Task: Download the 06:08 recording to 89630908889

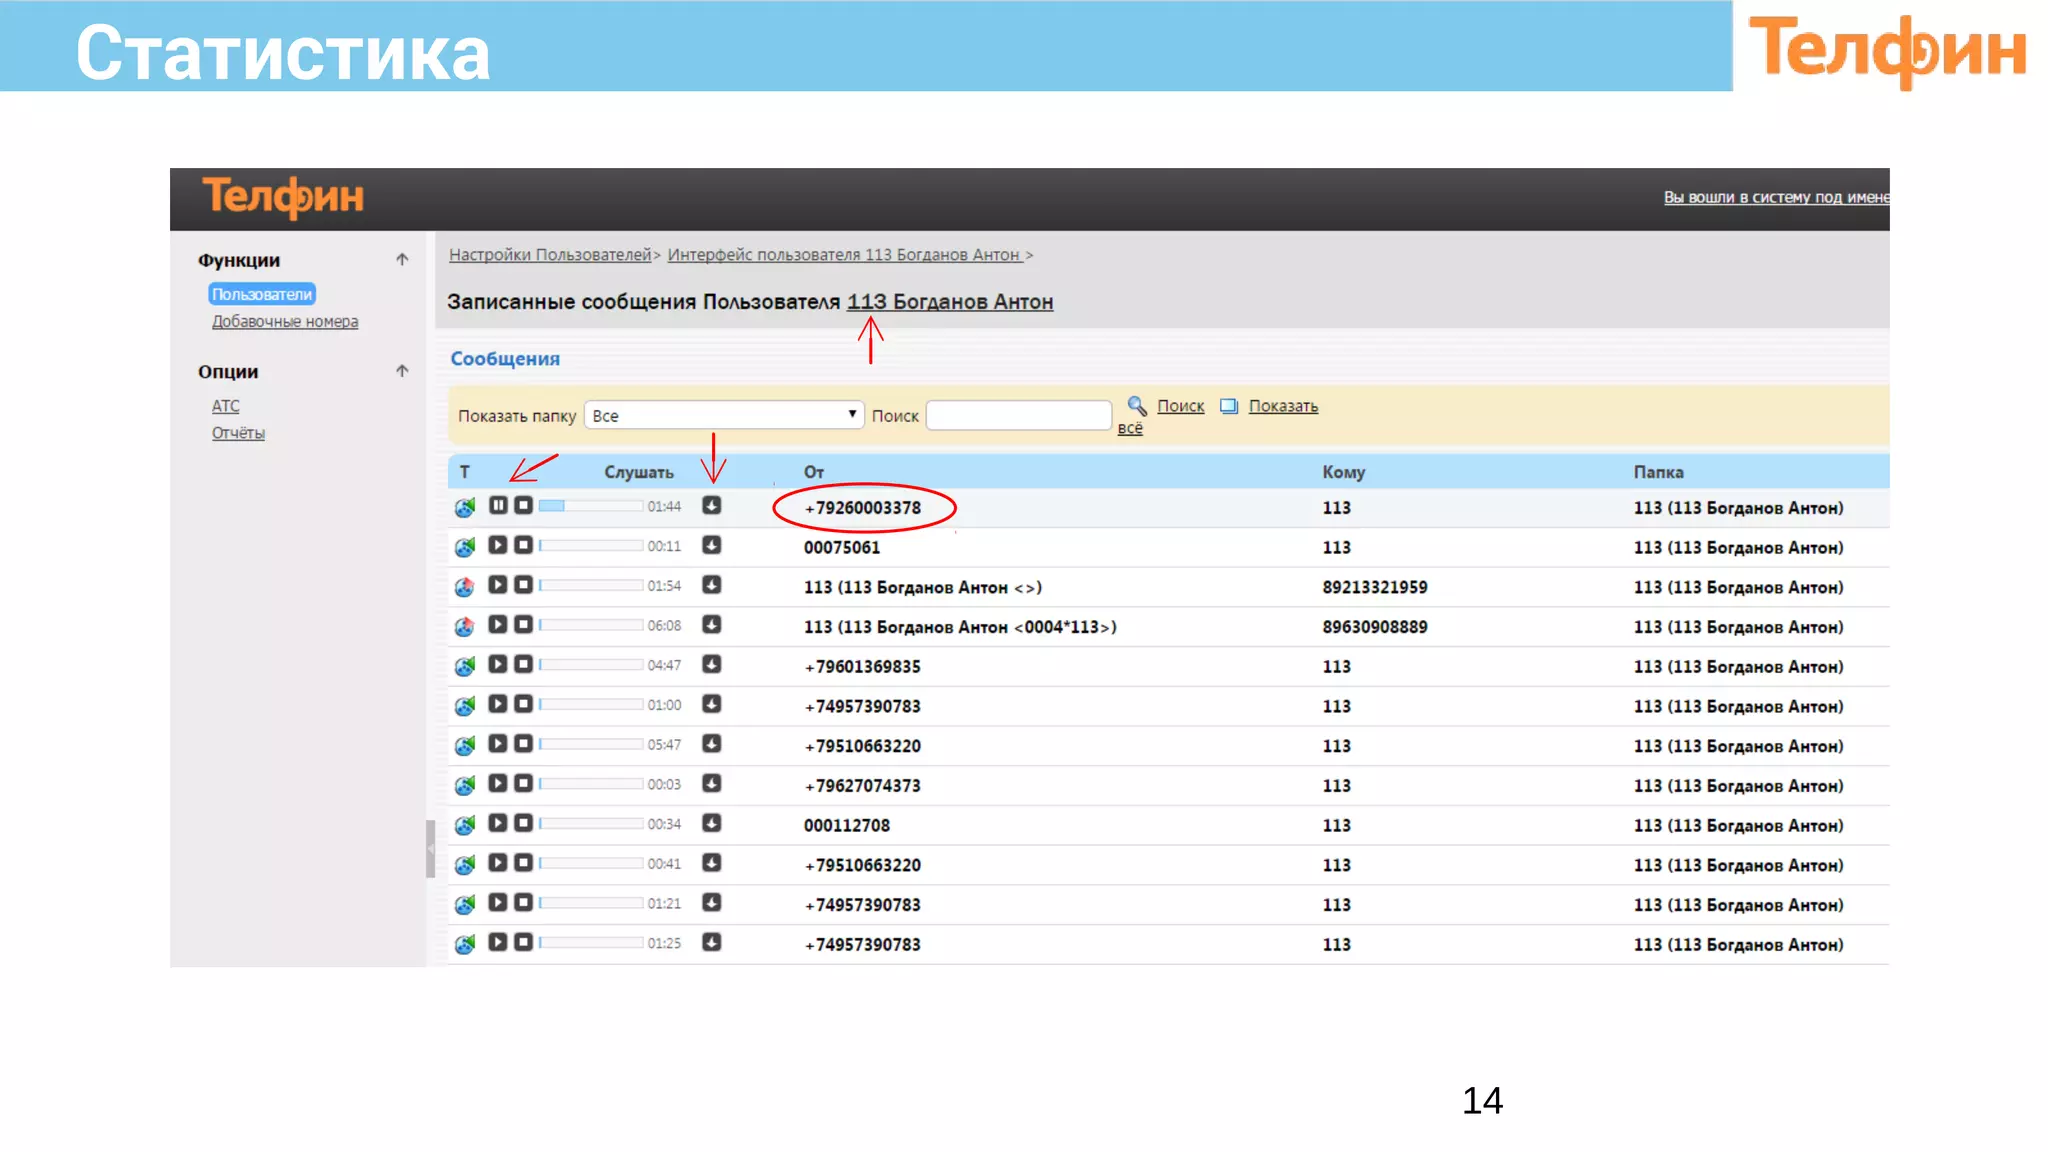Action: [711, 625]
